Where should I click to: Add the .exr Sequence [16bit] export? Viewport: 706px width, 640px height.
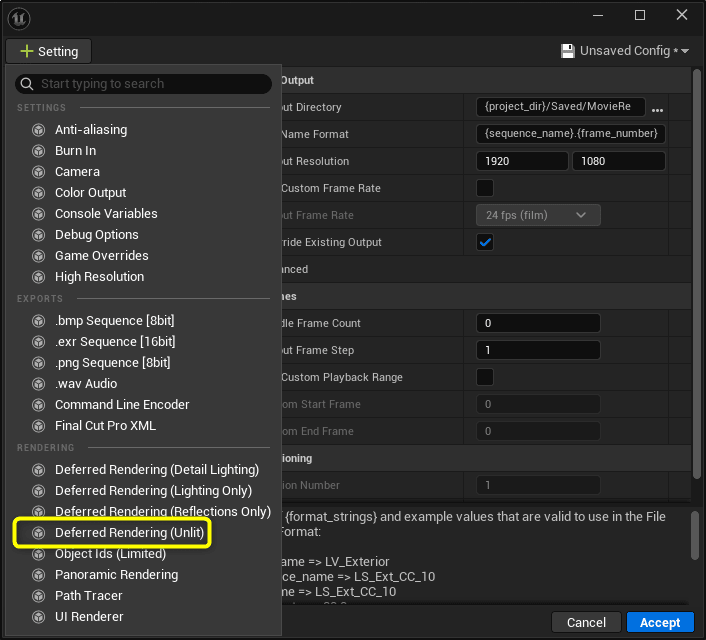point(115,342)
